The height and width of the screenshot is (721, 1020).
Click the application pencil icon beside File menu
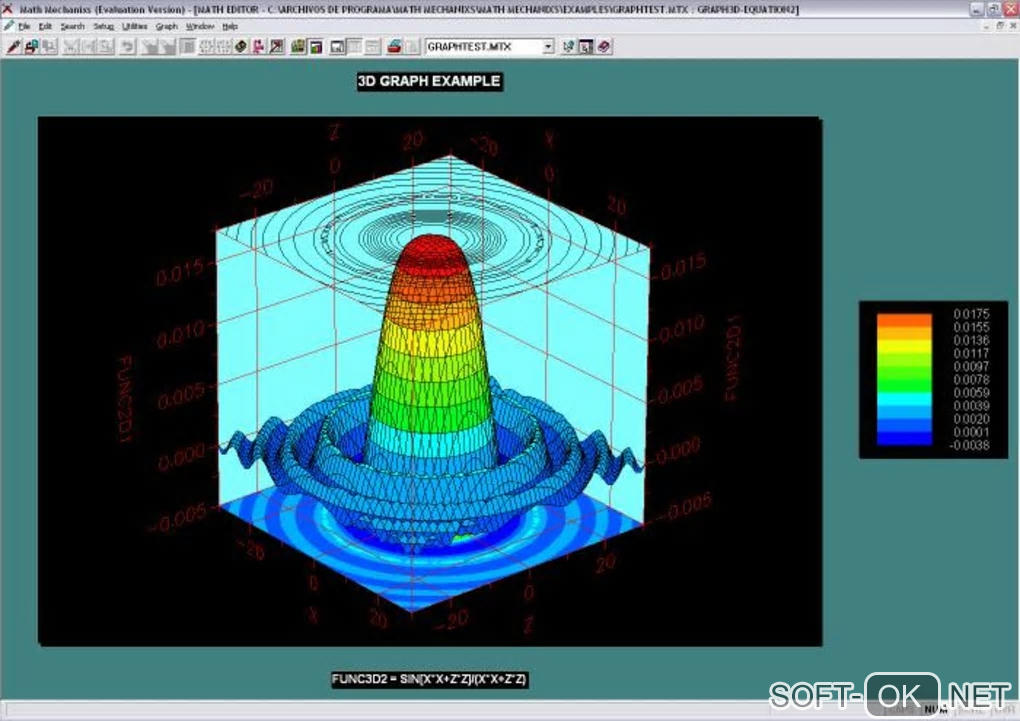pyautogui.click(x=8, y=26)
